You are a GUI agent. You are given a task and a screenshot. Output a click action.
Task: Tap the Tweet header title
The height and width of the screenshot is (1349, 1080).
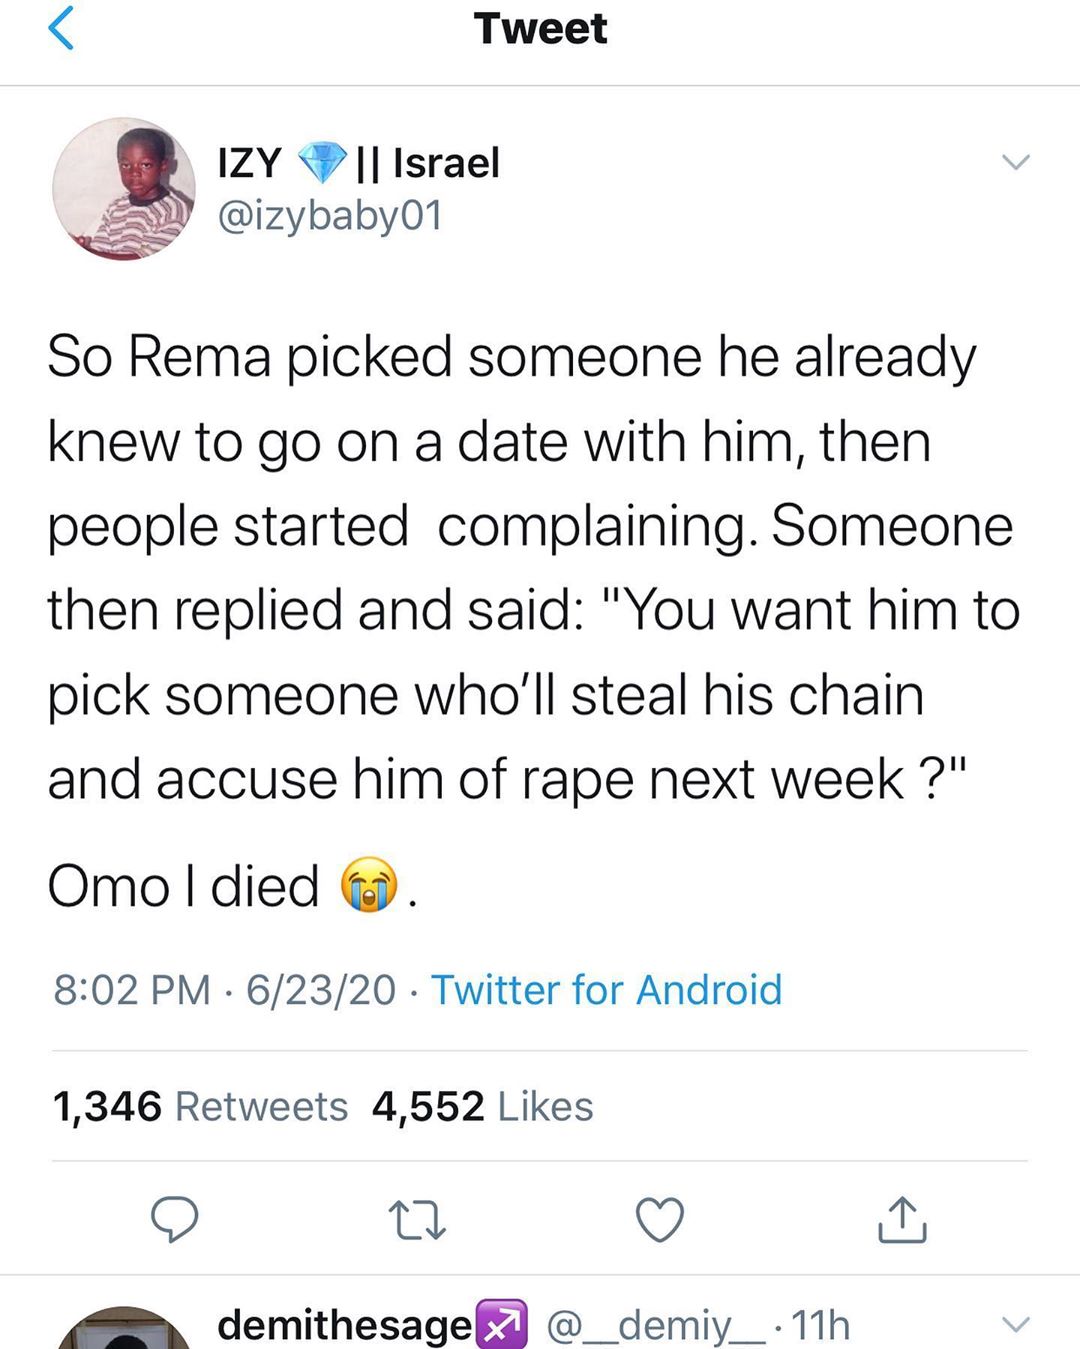coord(540,28)
